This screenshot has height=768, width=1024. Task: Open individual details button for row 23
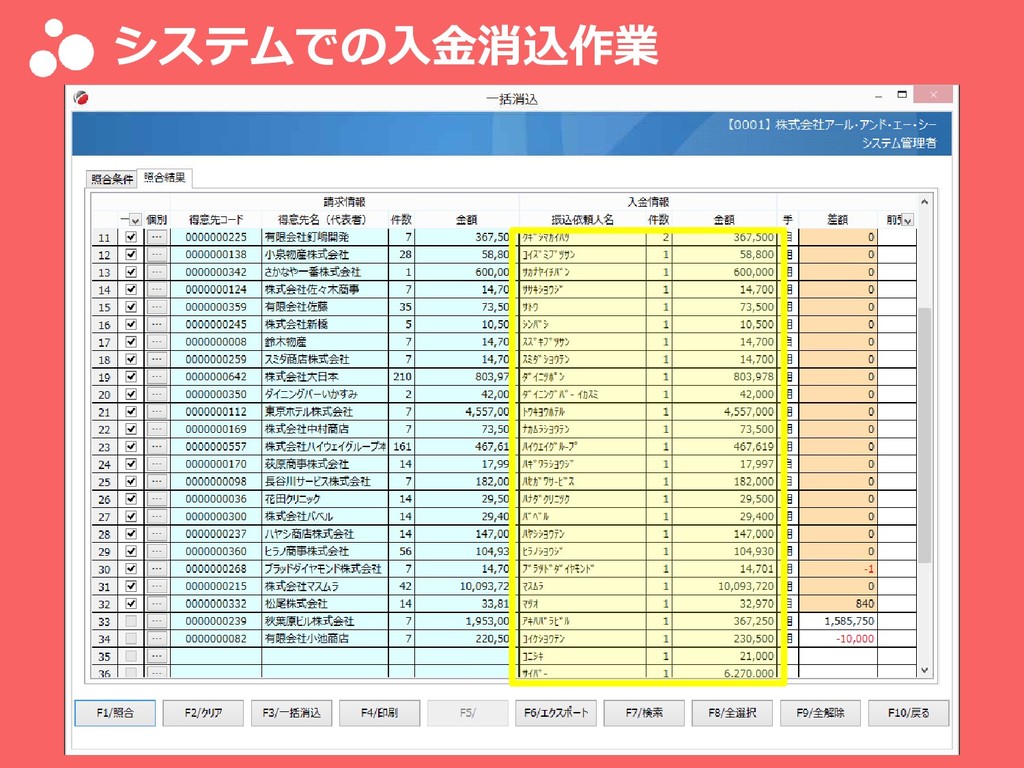click(156, 447)
